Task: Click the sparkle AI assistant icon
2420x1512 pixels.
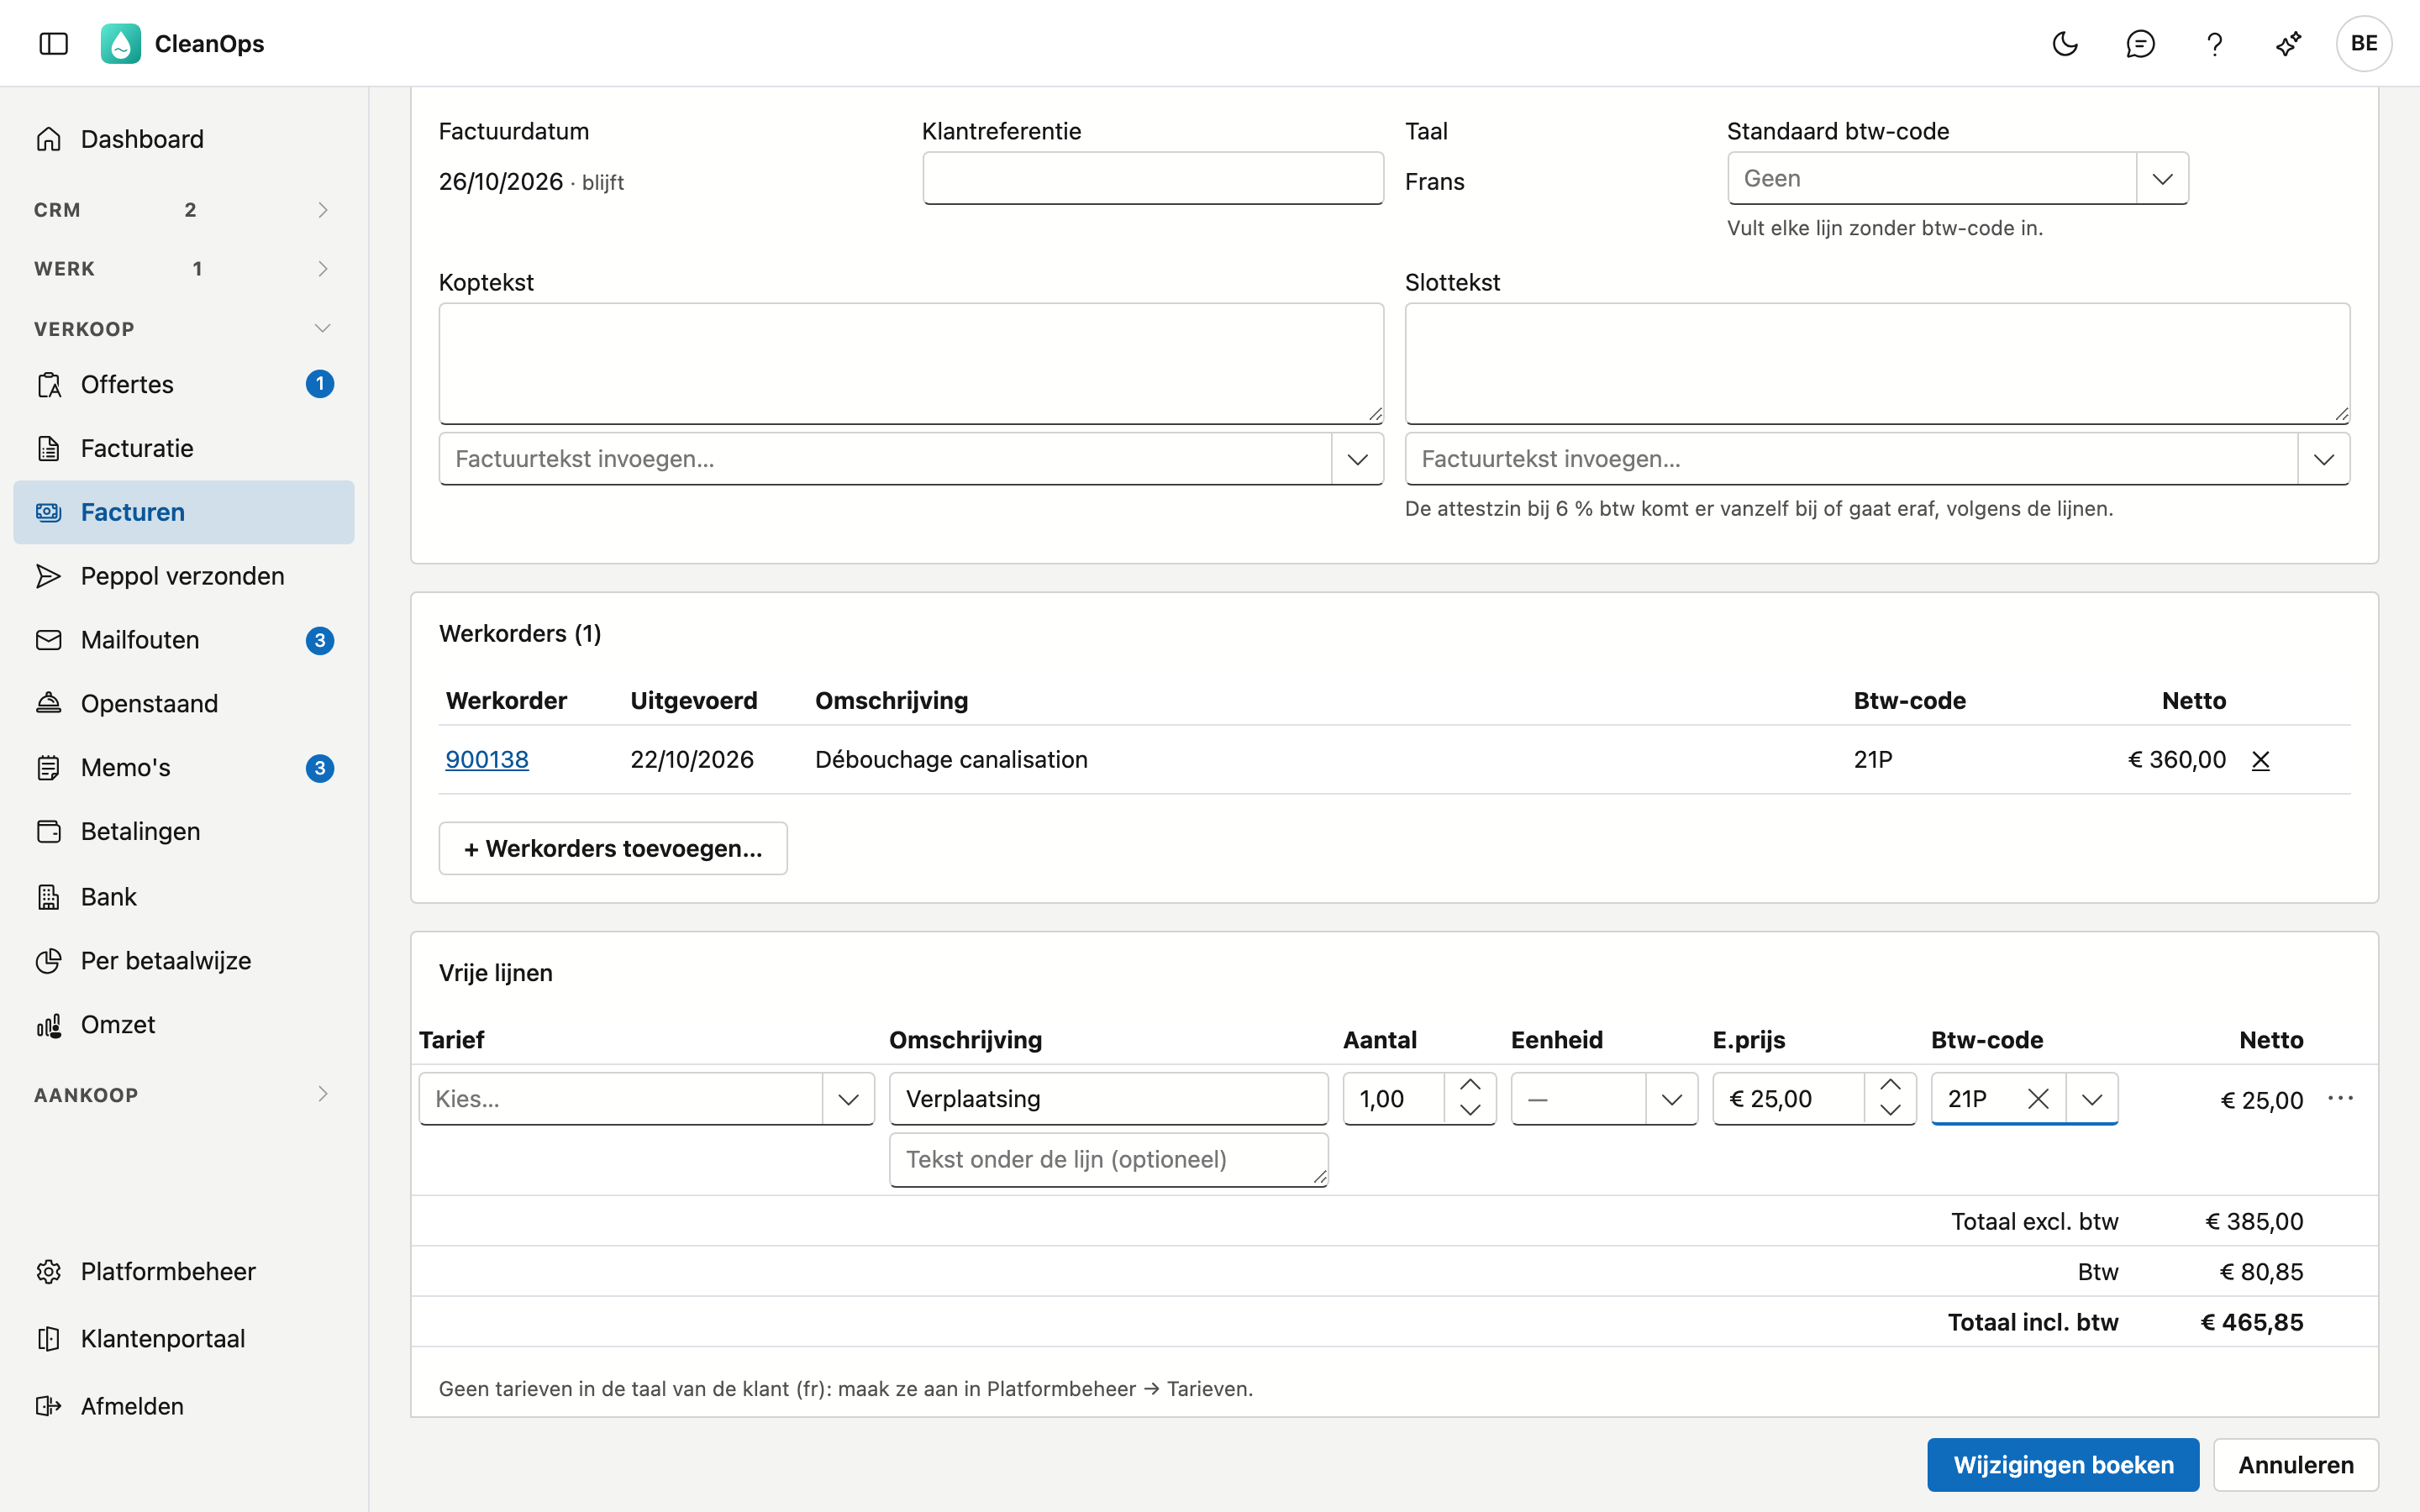Action: click(x=2288, y=43)
